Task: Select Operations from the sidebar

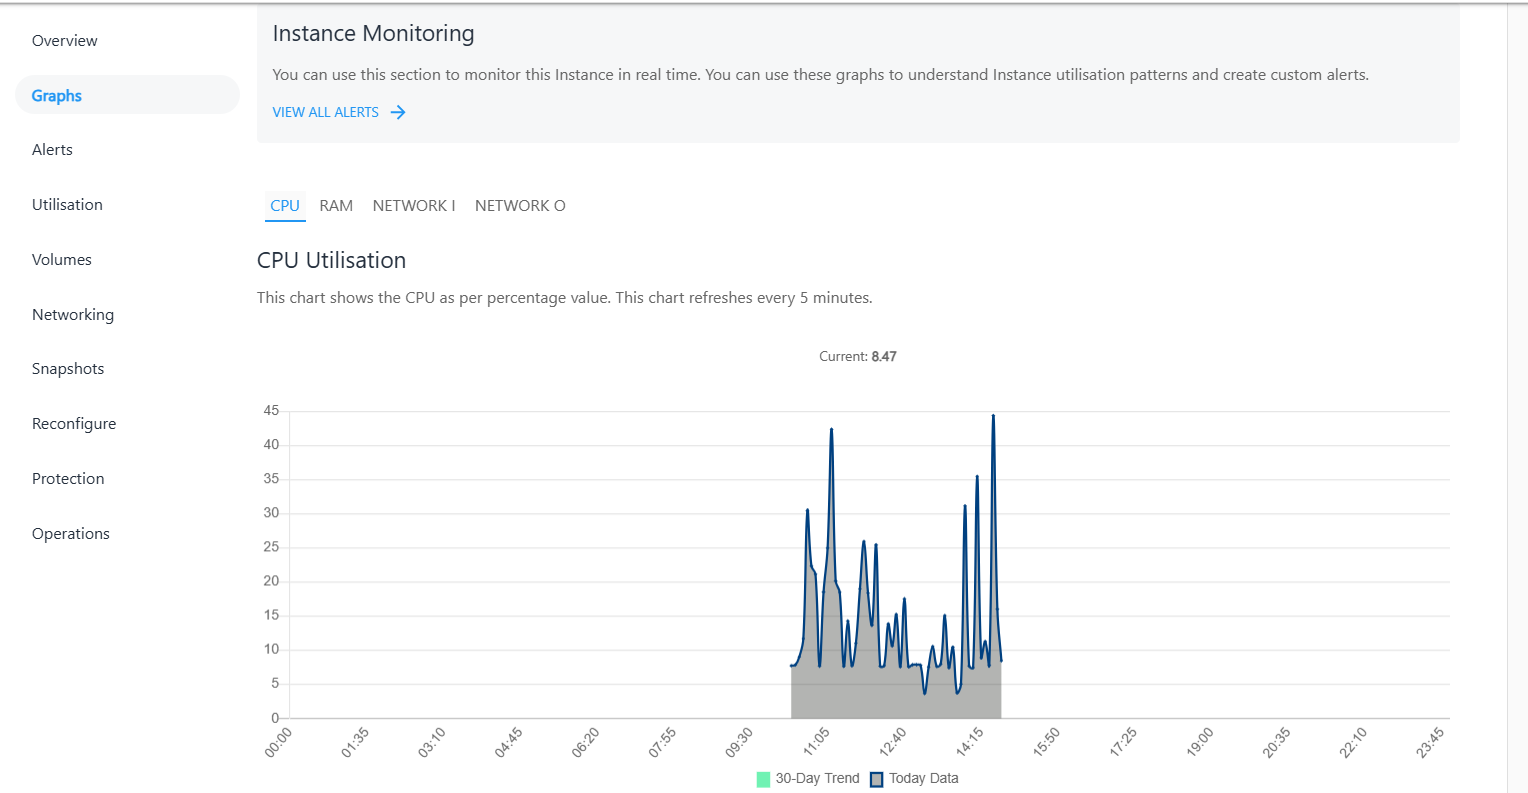Action: pos(70,533)
